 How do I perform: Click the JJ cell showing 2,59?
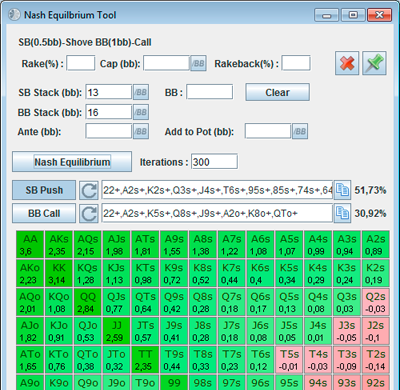(x=116, y=331)
